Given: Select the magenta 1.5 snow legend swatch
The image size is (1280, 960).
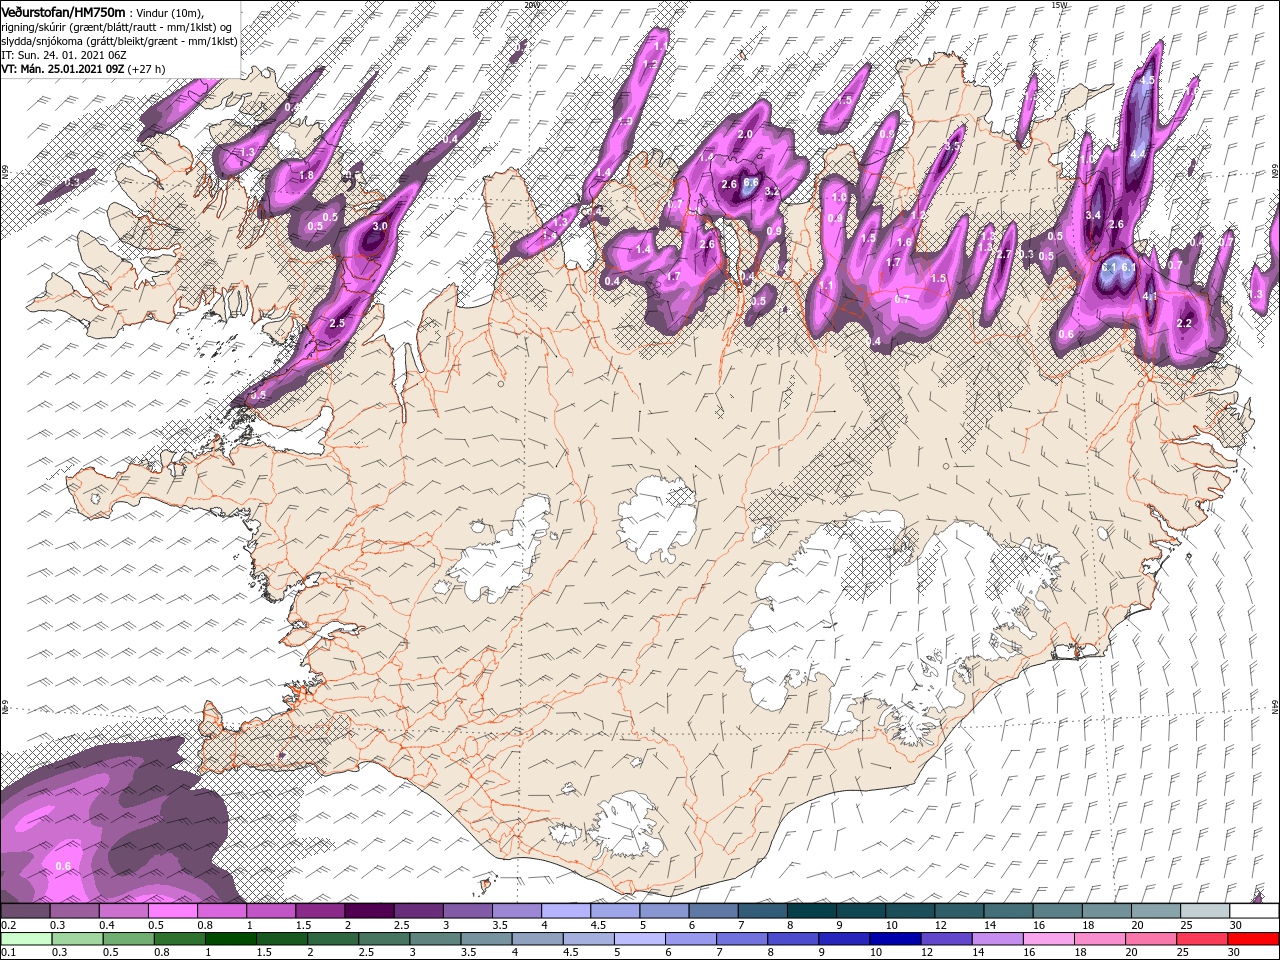Looking at the screenshot, I should coord(320,911).
